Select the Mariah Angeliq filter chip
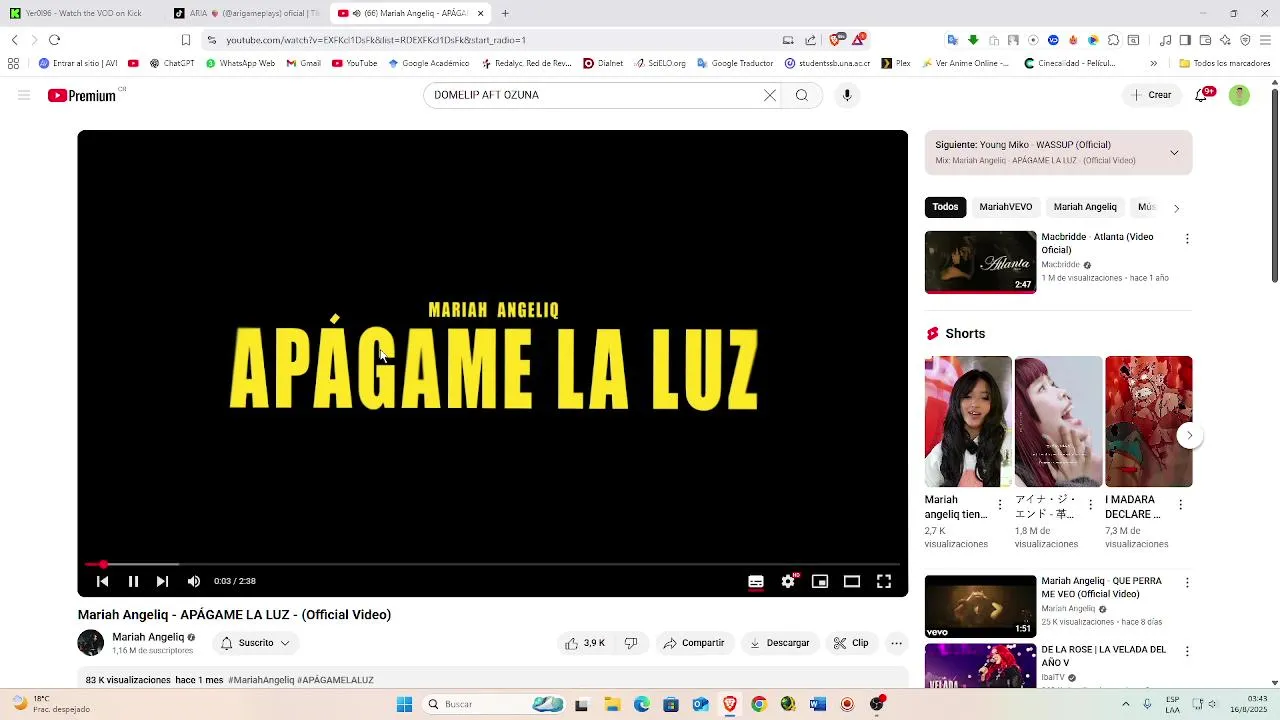 coord(1085,207)
